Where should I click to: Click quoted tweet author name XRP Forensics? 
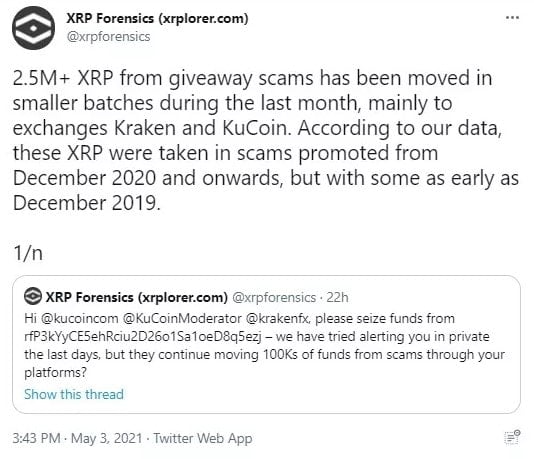(x=137, y=297)
